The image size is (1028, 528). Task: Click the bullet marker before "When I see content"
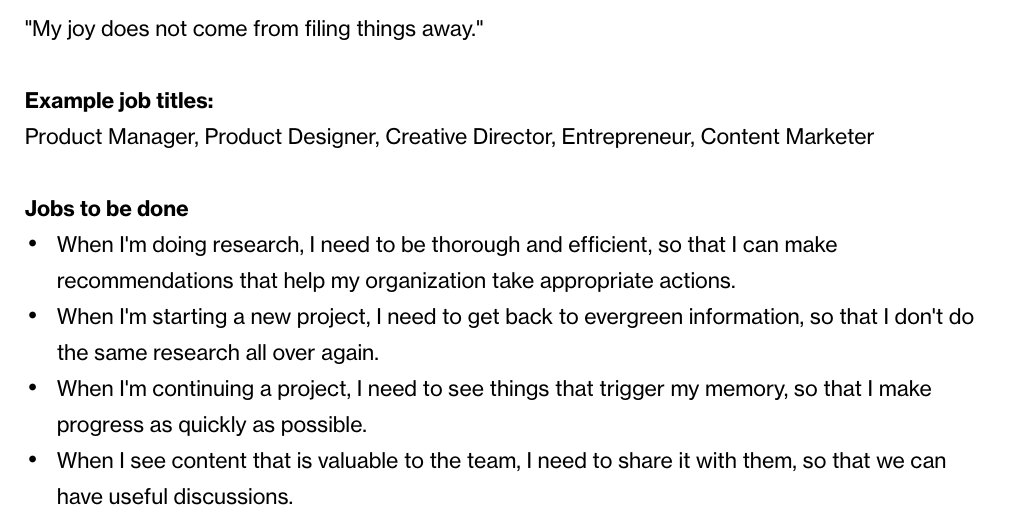tap(33, 460)
